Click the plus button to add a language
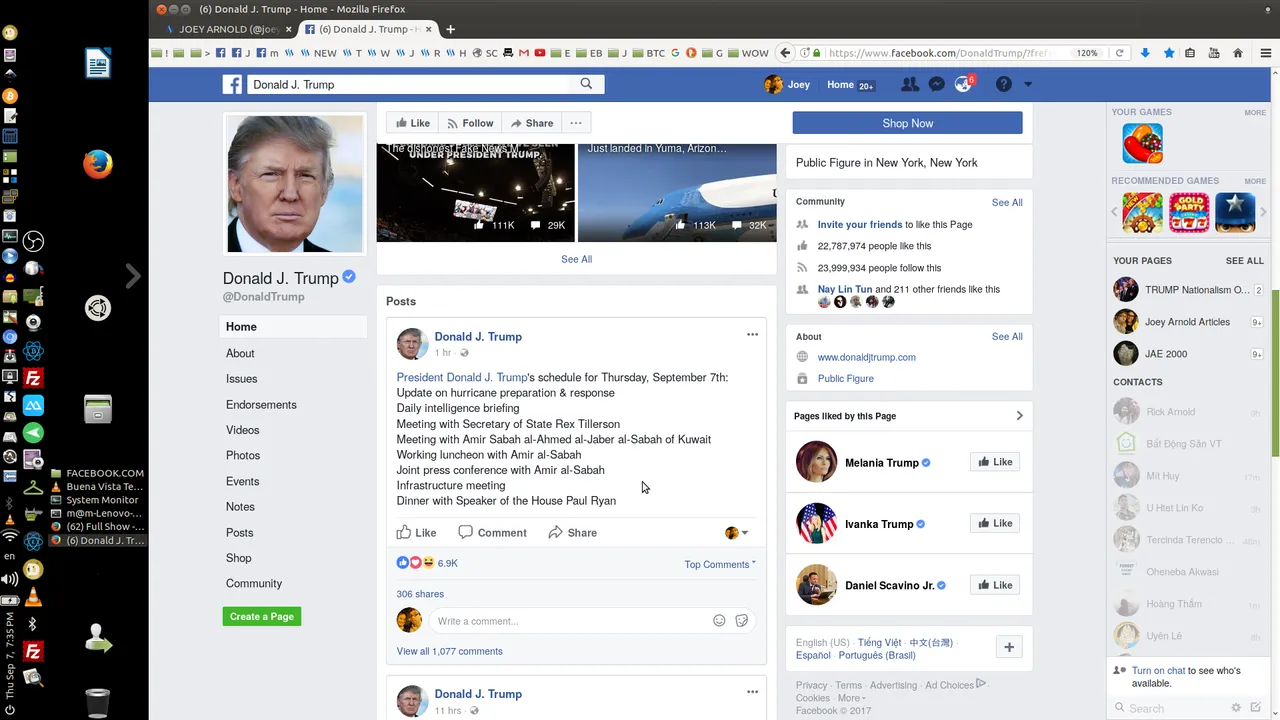Viewport: 1280px width, 720px height. tap(1009, 647)
